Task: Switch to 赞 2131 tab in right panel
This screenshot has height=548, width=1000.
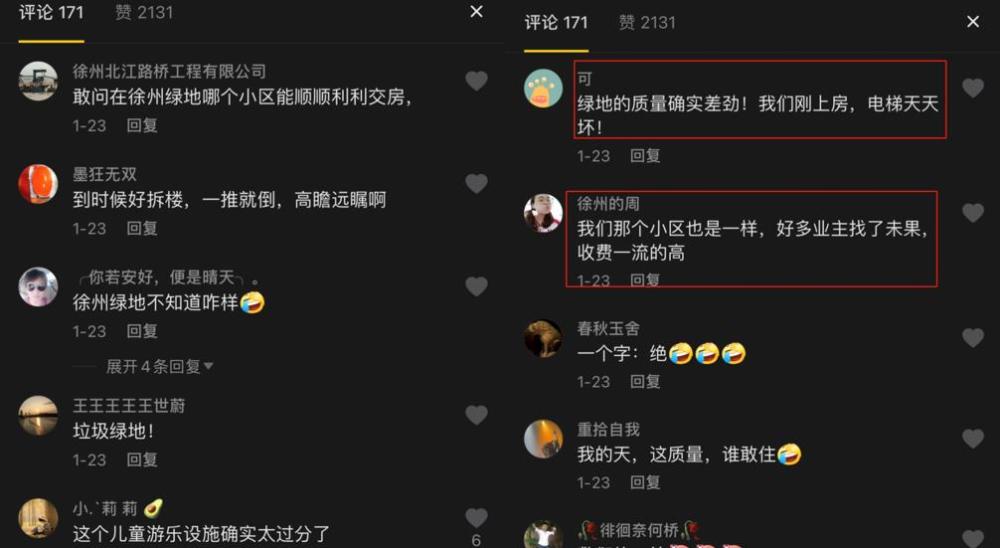Action: click(647, 22)
